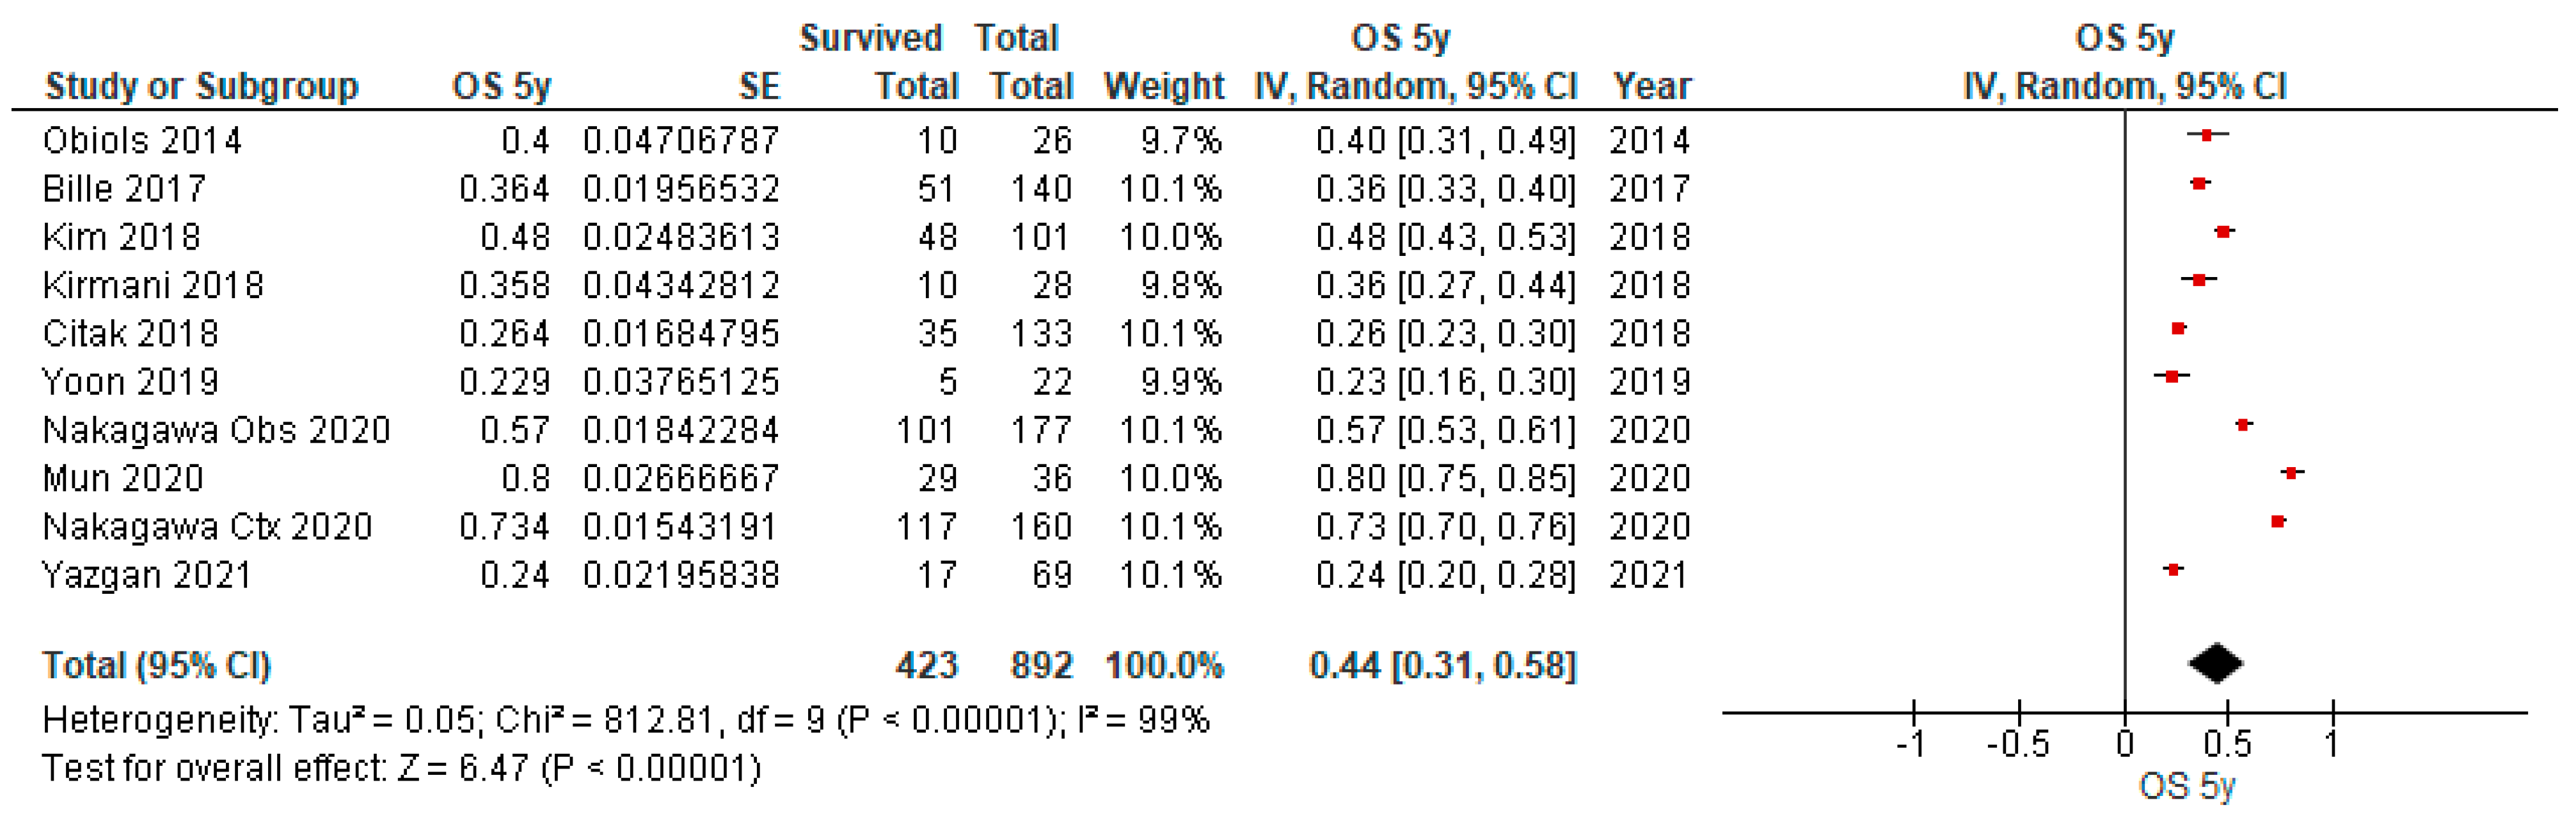Screen dimensions: 2576x819
Task: Click the SE column header
Action: [x=759, y=87]
